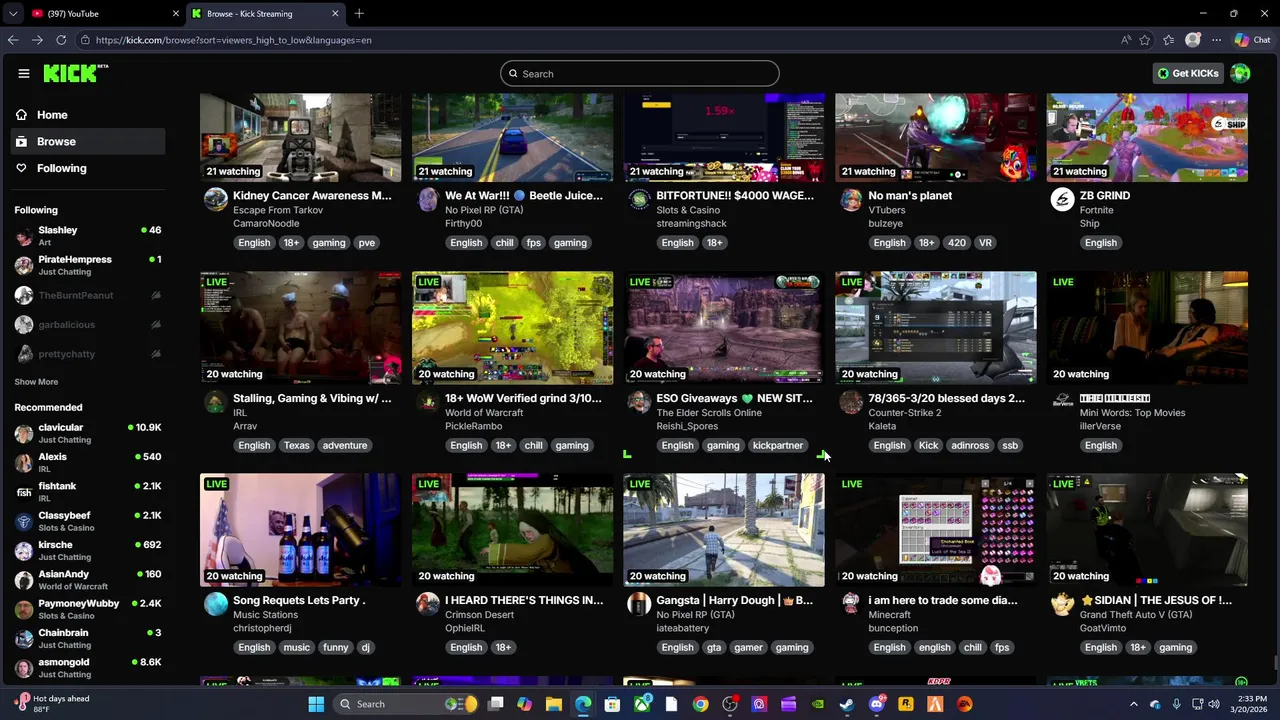Open the Edge profile icon
Screen dimensions: 1280x720
pyautogui.click(x=1192, y=40)
